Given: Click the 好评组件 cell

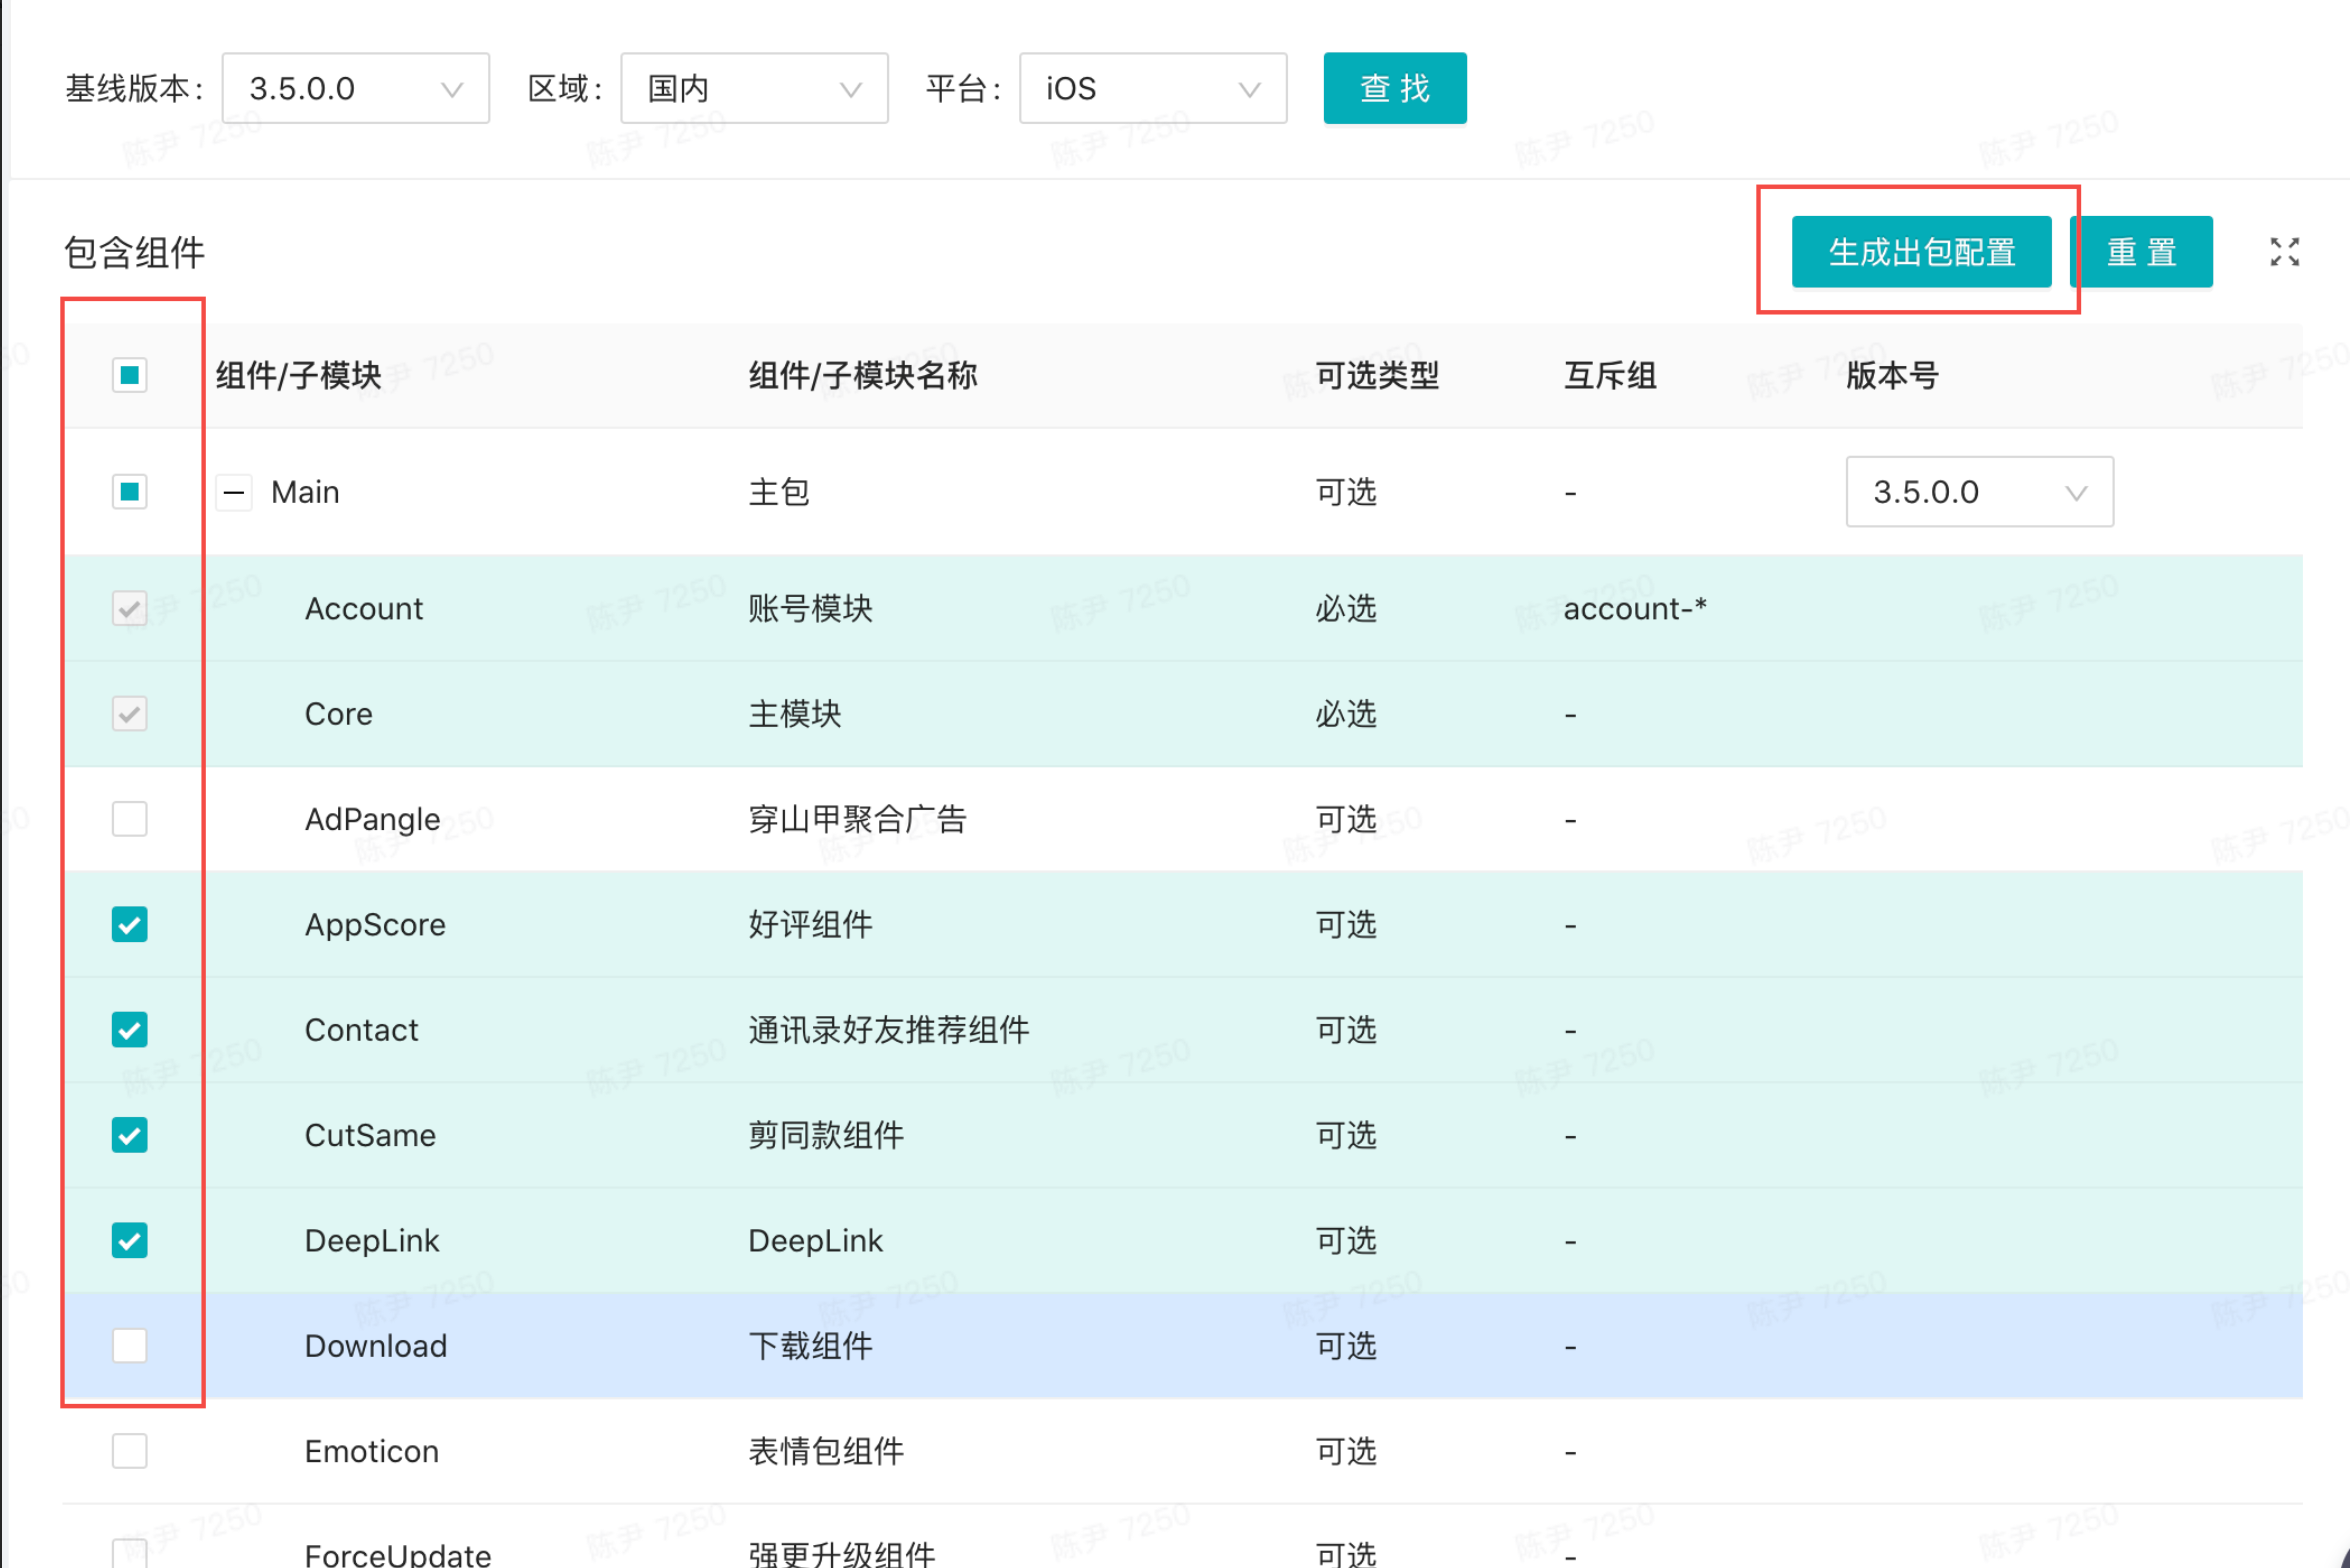Looking at the screenshot, I should (x=811, y=925).
